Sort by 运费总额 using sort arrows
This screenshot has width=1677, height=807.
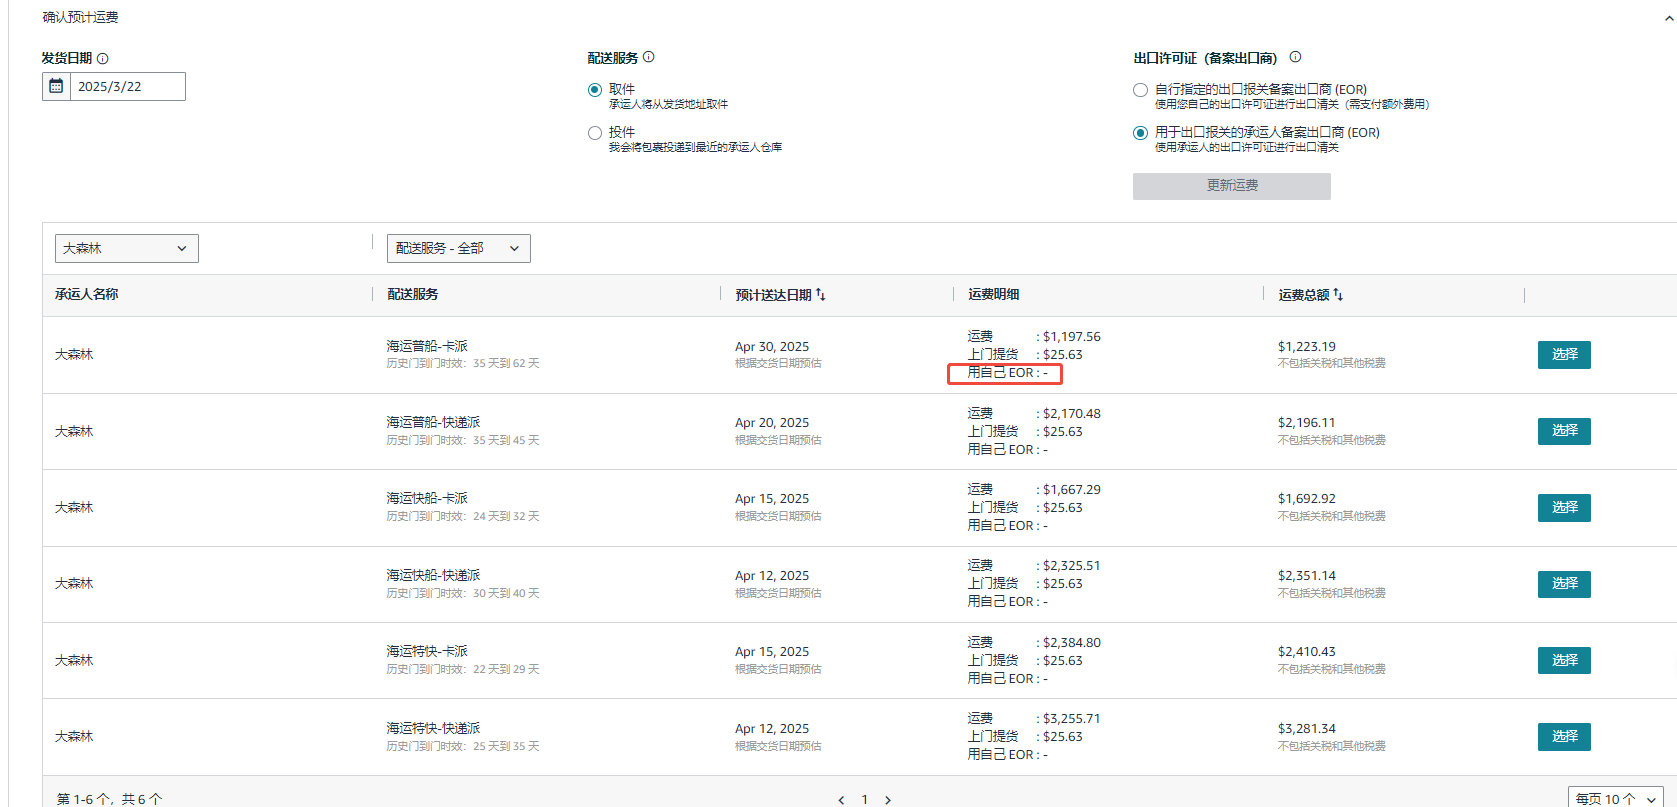pyautogui.click(x=1338, y=294)
